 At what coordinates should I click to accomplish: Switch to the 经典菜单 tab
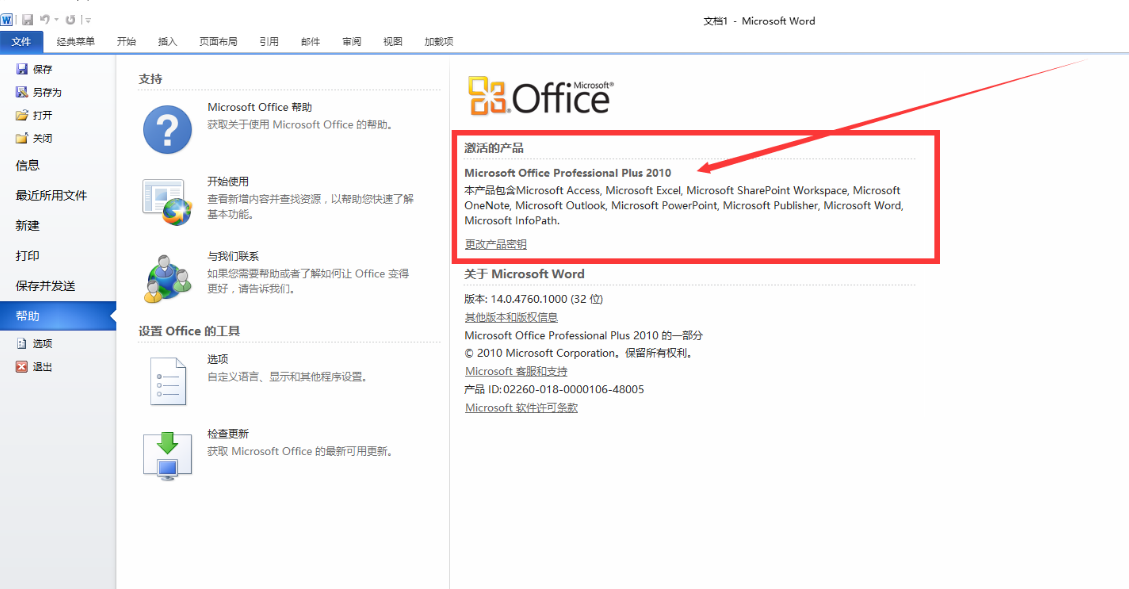pos(76,42)
